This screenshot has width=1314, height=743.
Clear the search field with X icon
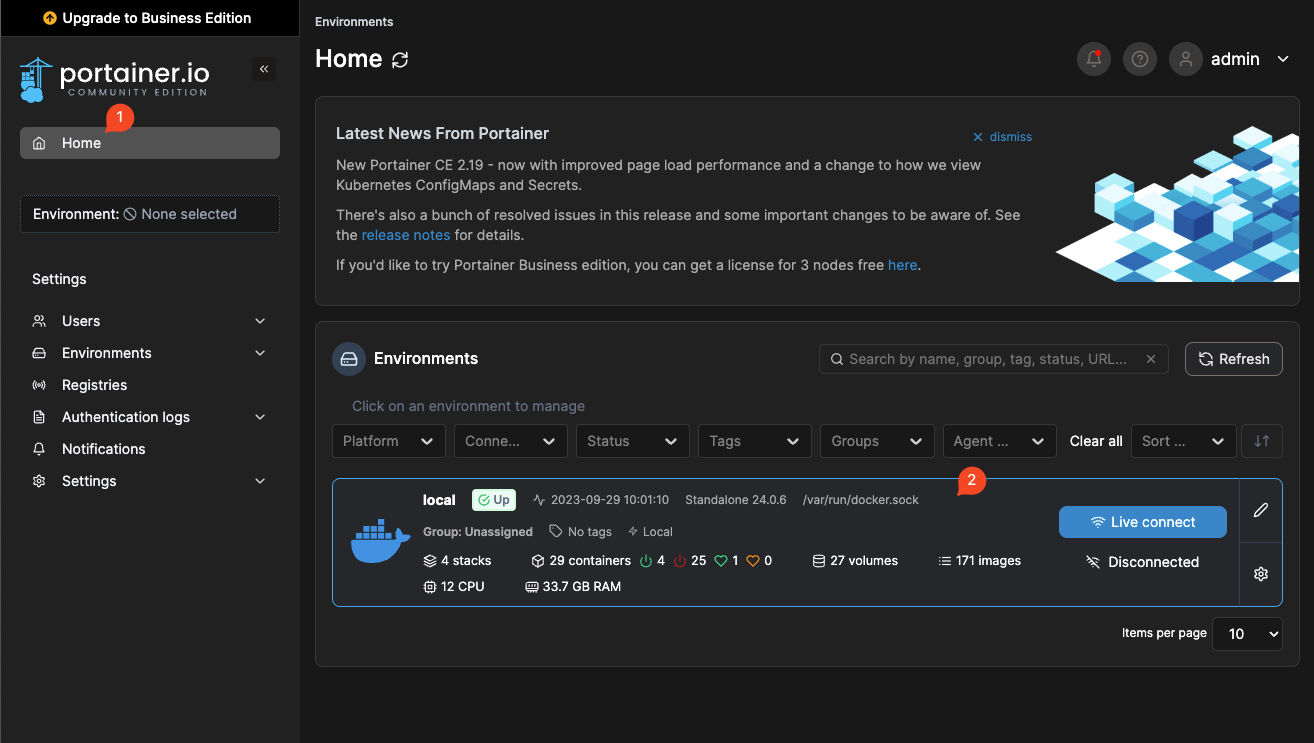pyautogui.click(x=1151, y=359)
